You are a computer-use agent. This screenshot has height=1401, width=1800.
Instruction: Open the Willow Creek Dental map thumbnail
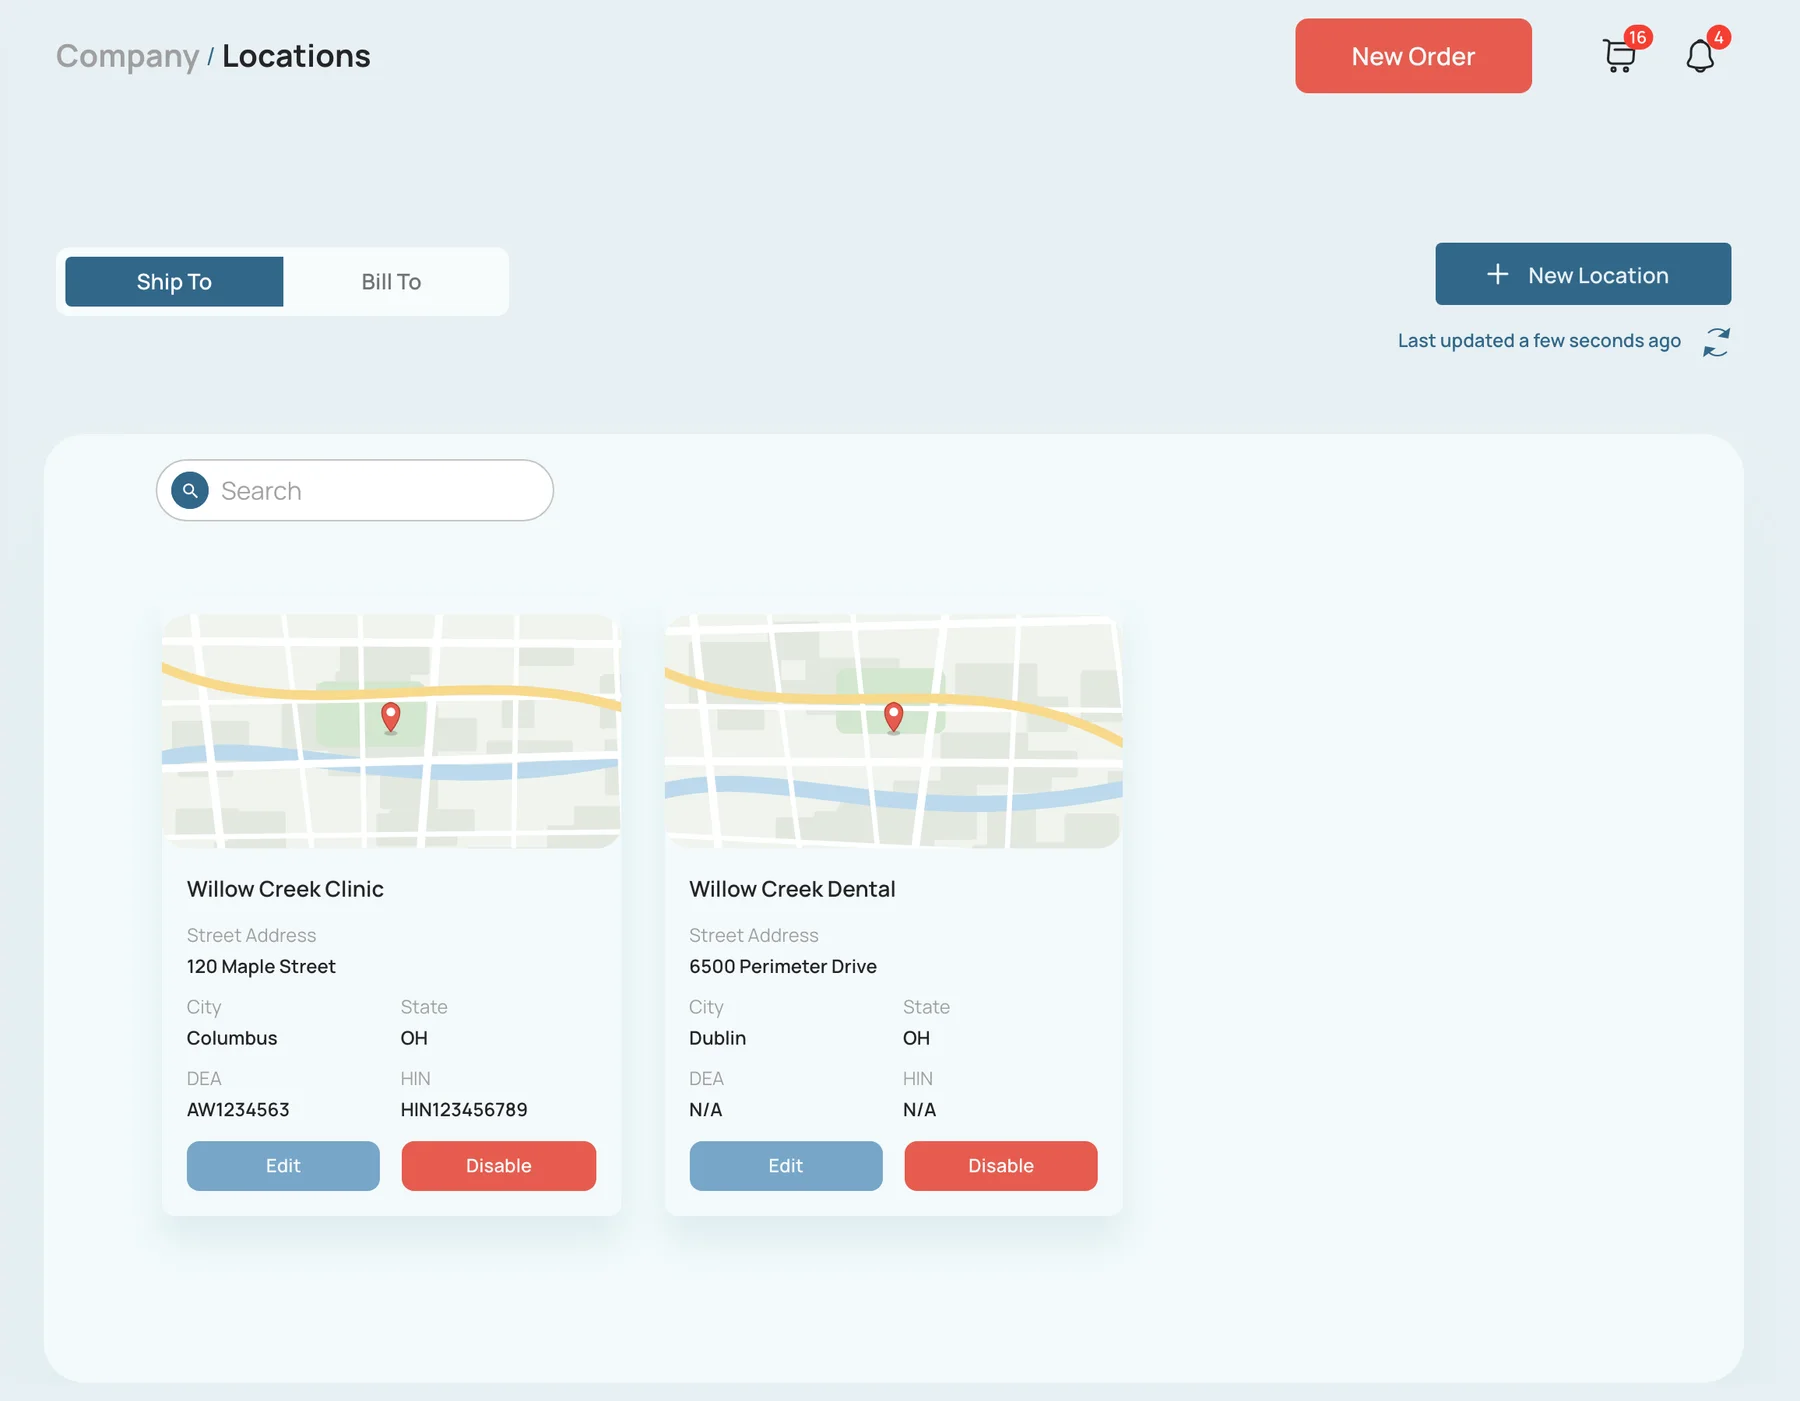pos(894,731)
